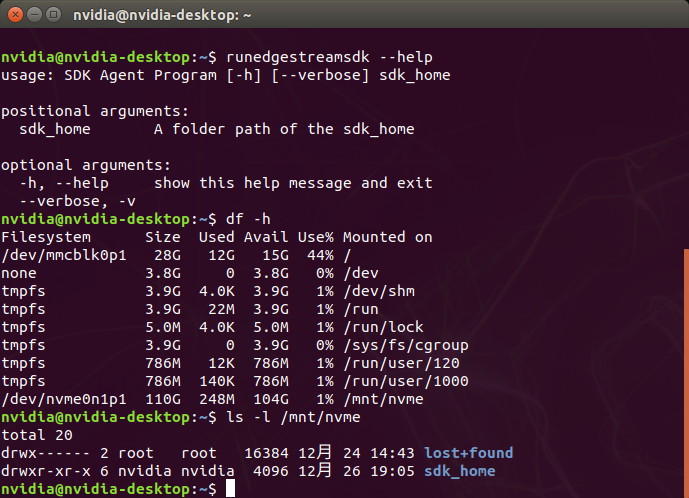This screenshot has width=689, height=498.
Task: Click the 'none' filesystem entry
Action: coord(19,273)
